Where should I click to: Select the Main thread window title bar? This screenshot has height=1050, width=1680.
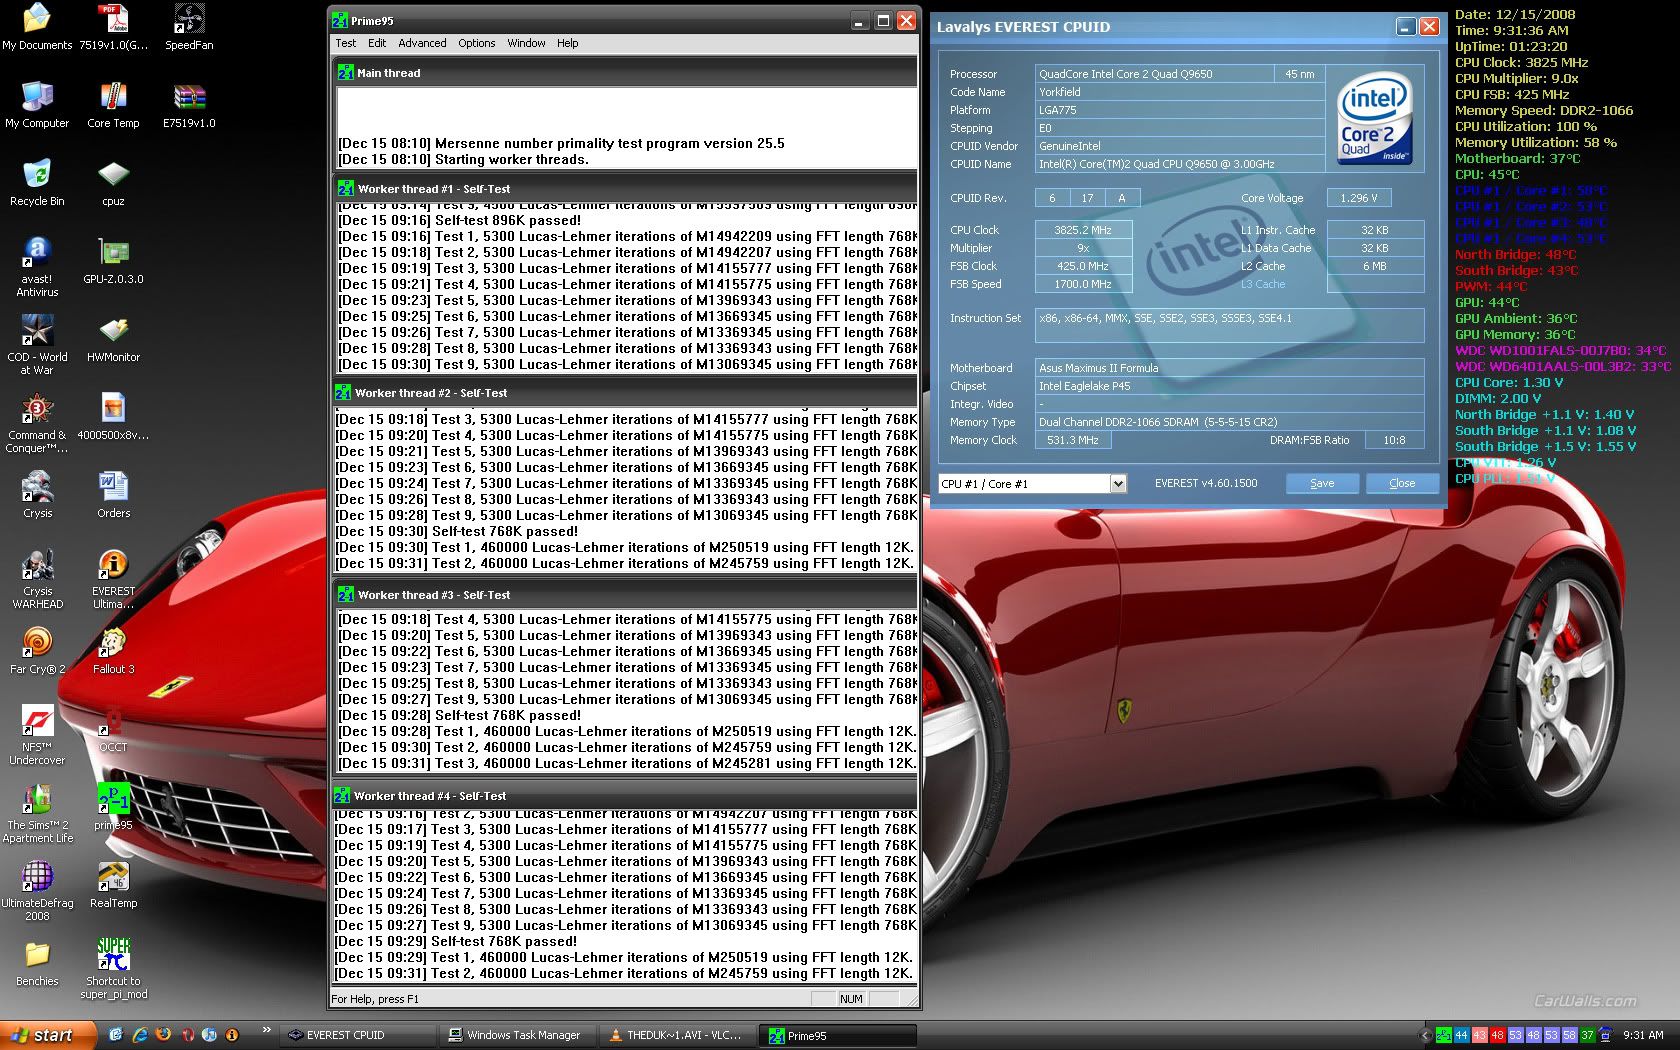click(625, 73)
